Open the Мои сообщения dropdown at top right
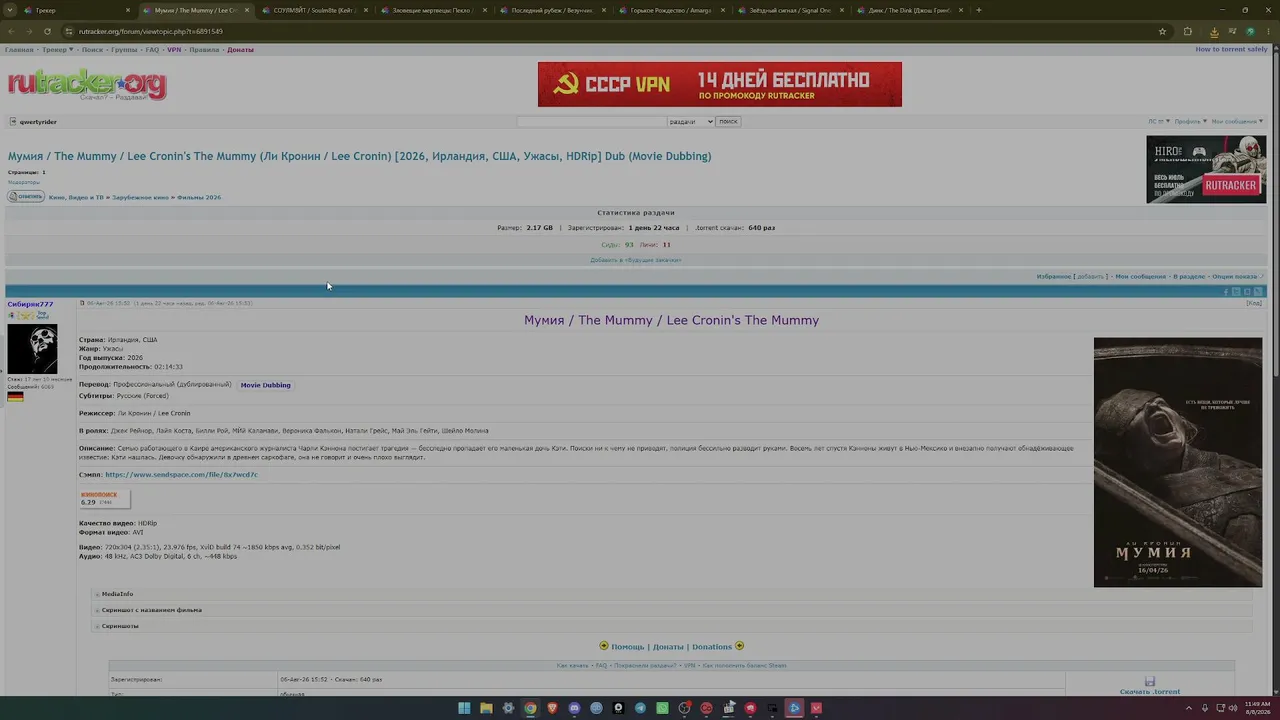Screen dimensions: 1280x720 pos(1239,121)
